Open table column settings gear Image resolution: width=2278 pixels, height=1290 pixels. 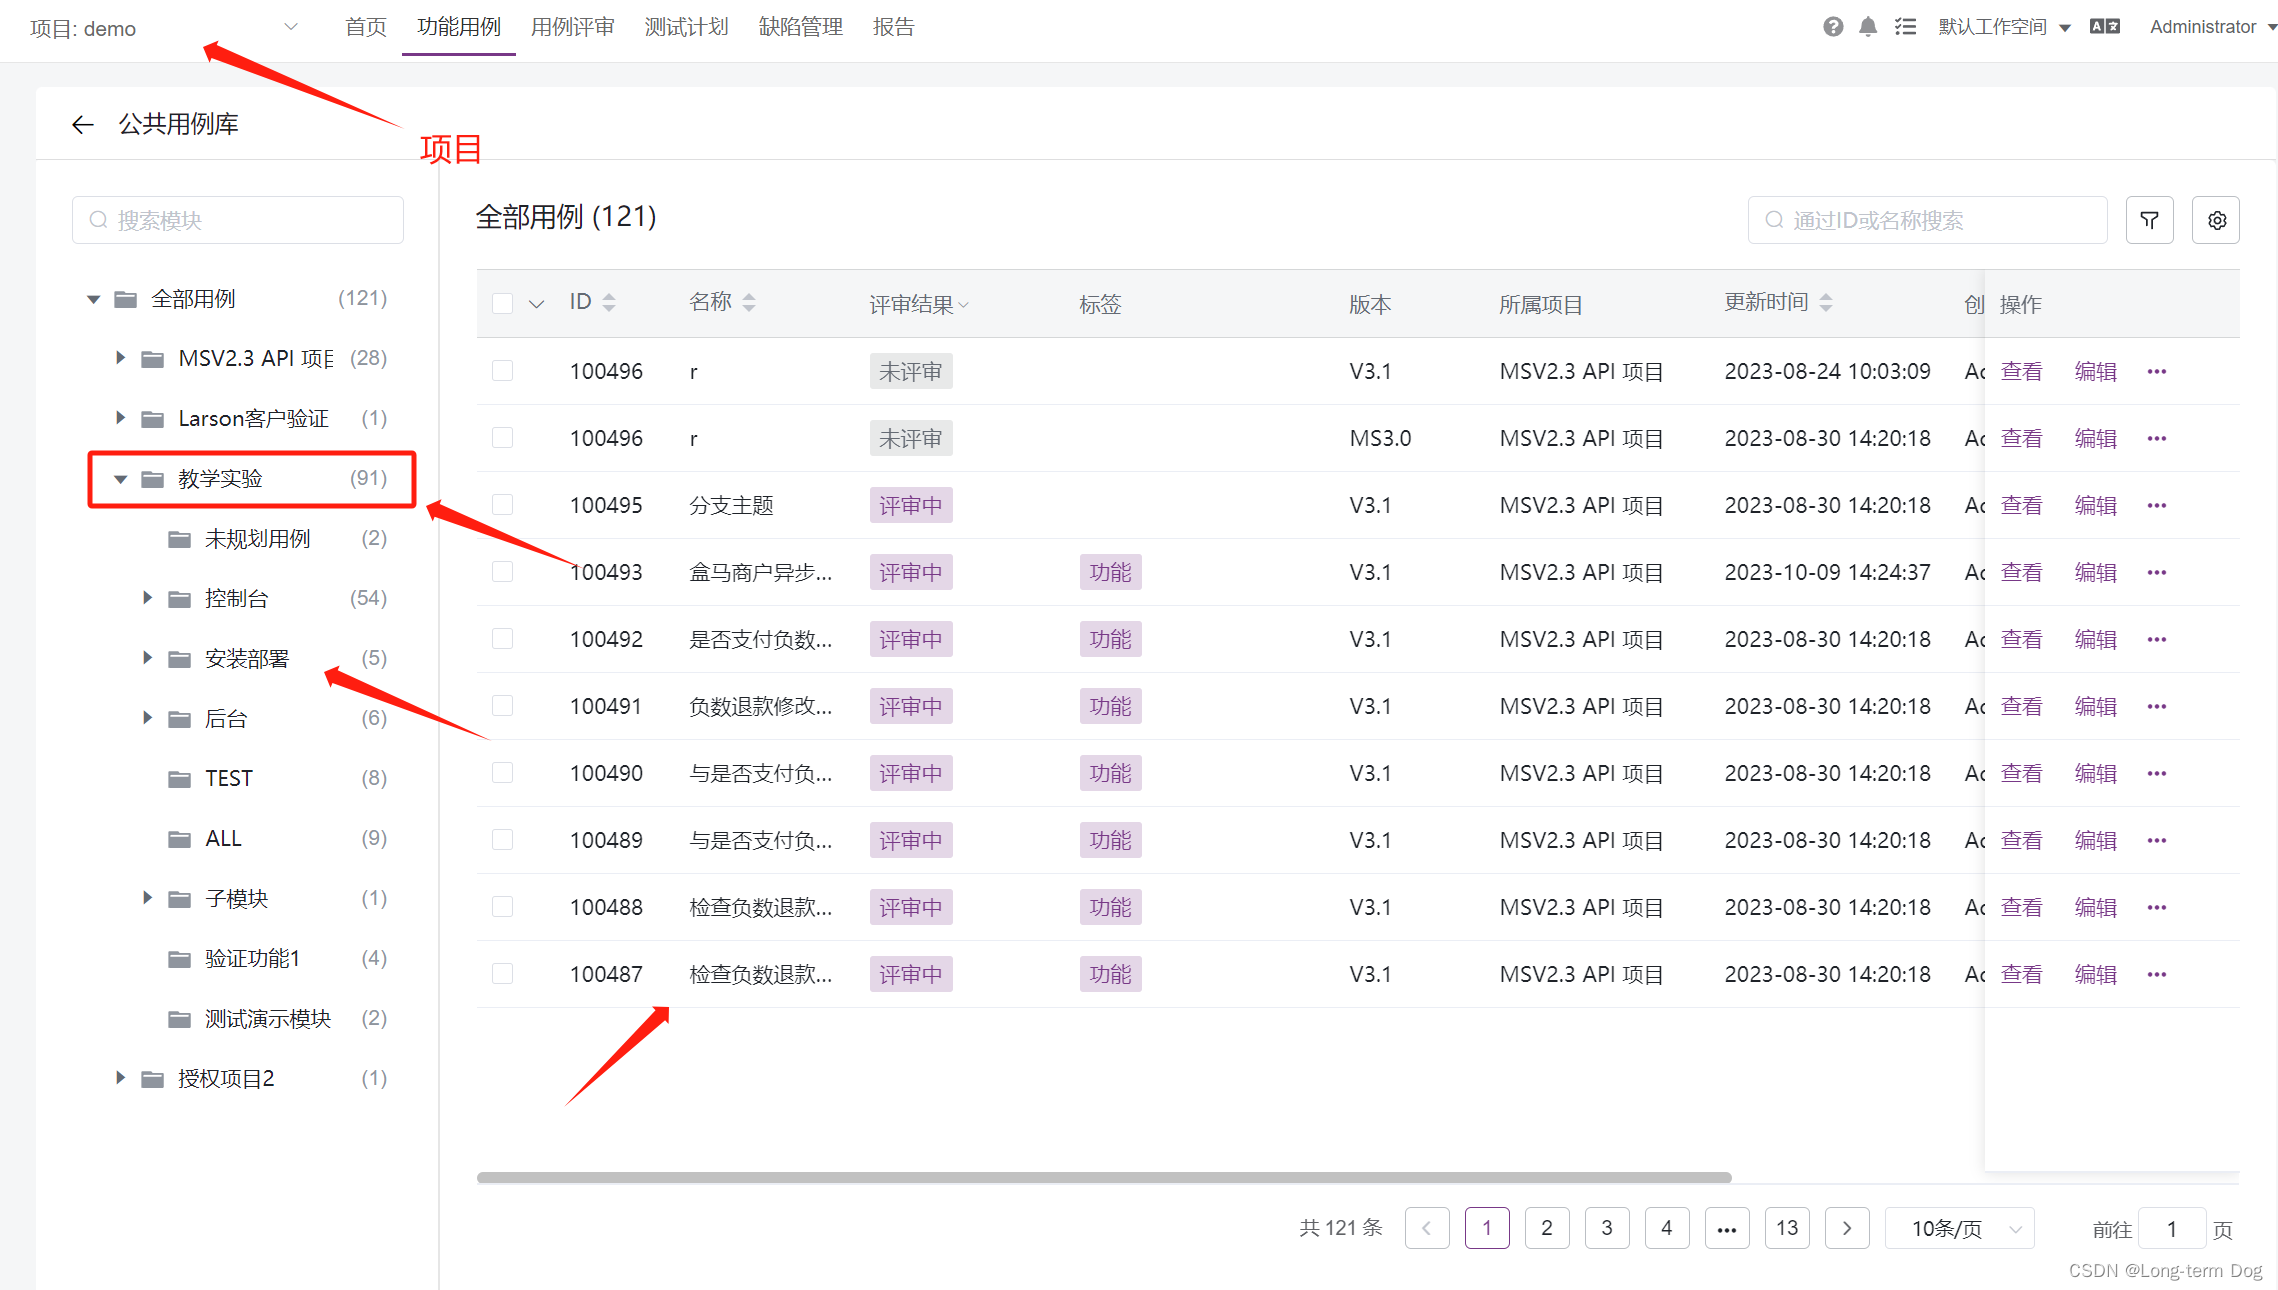(2216, 220)
